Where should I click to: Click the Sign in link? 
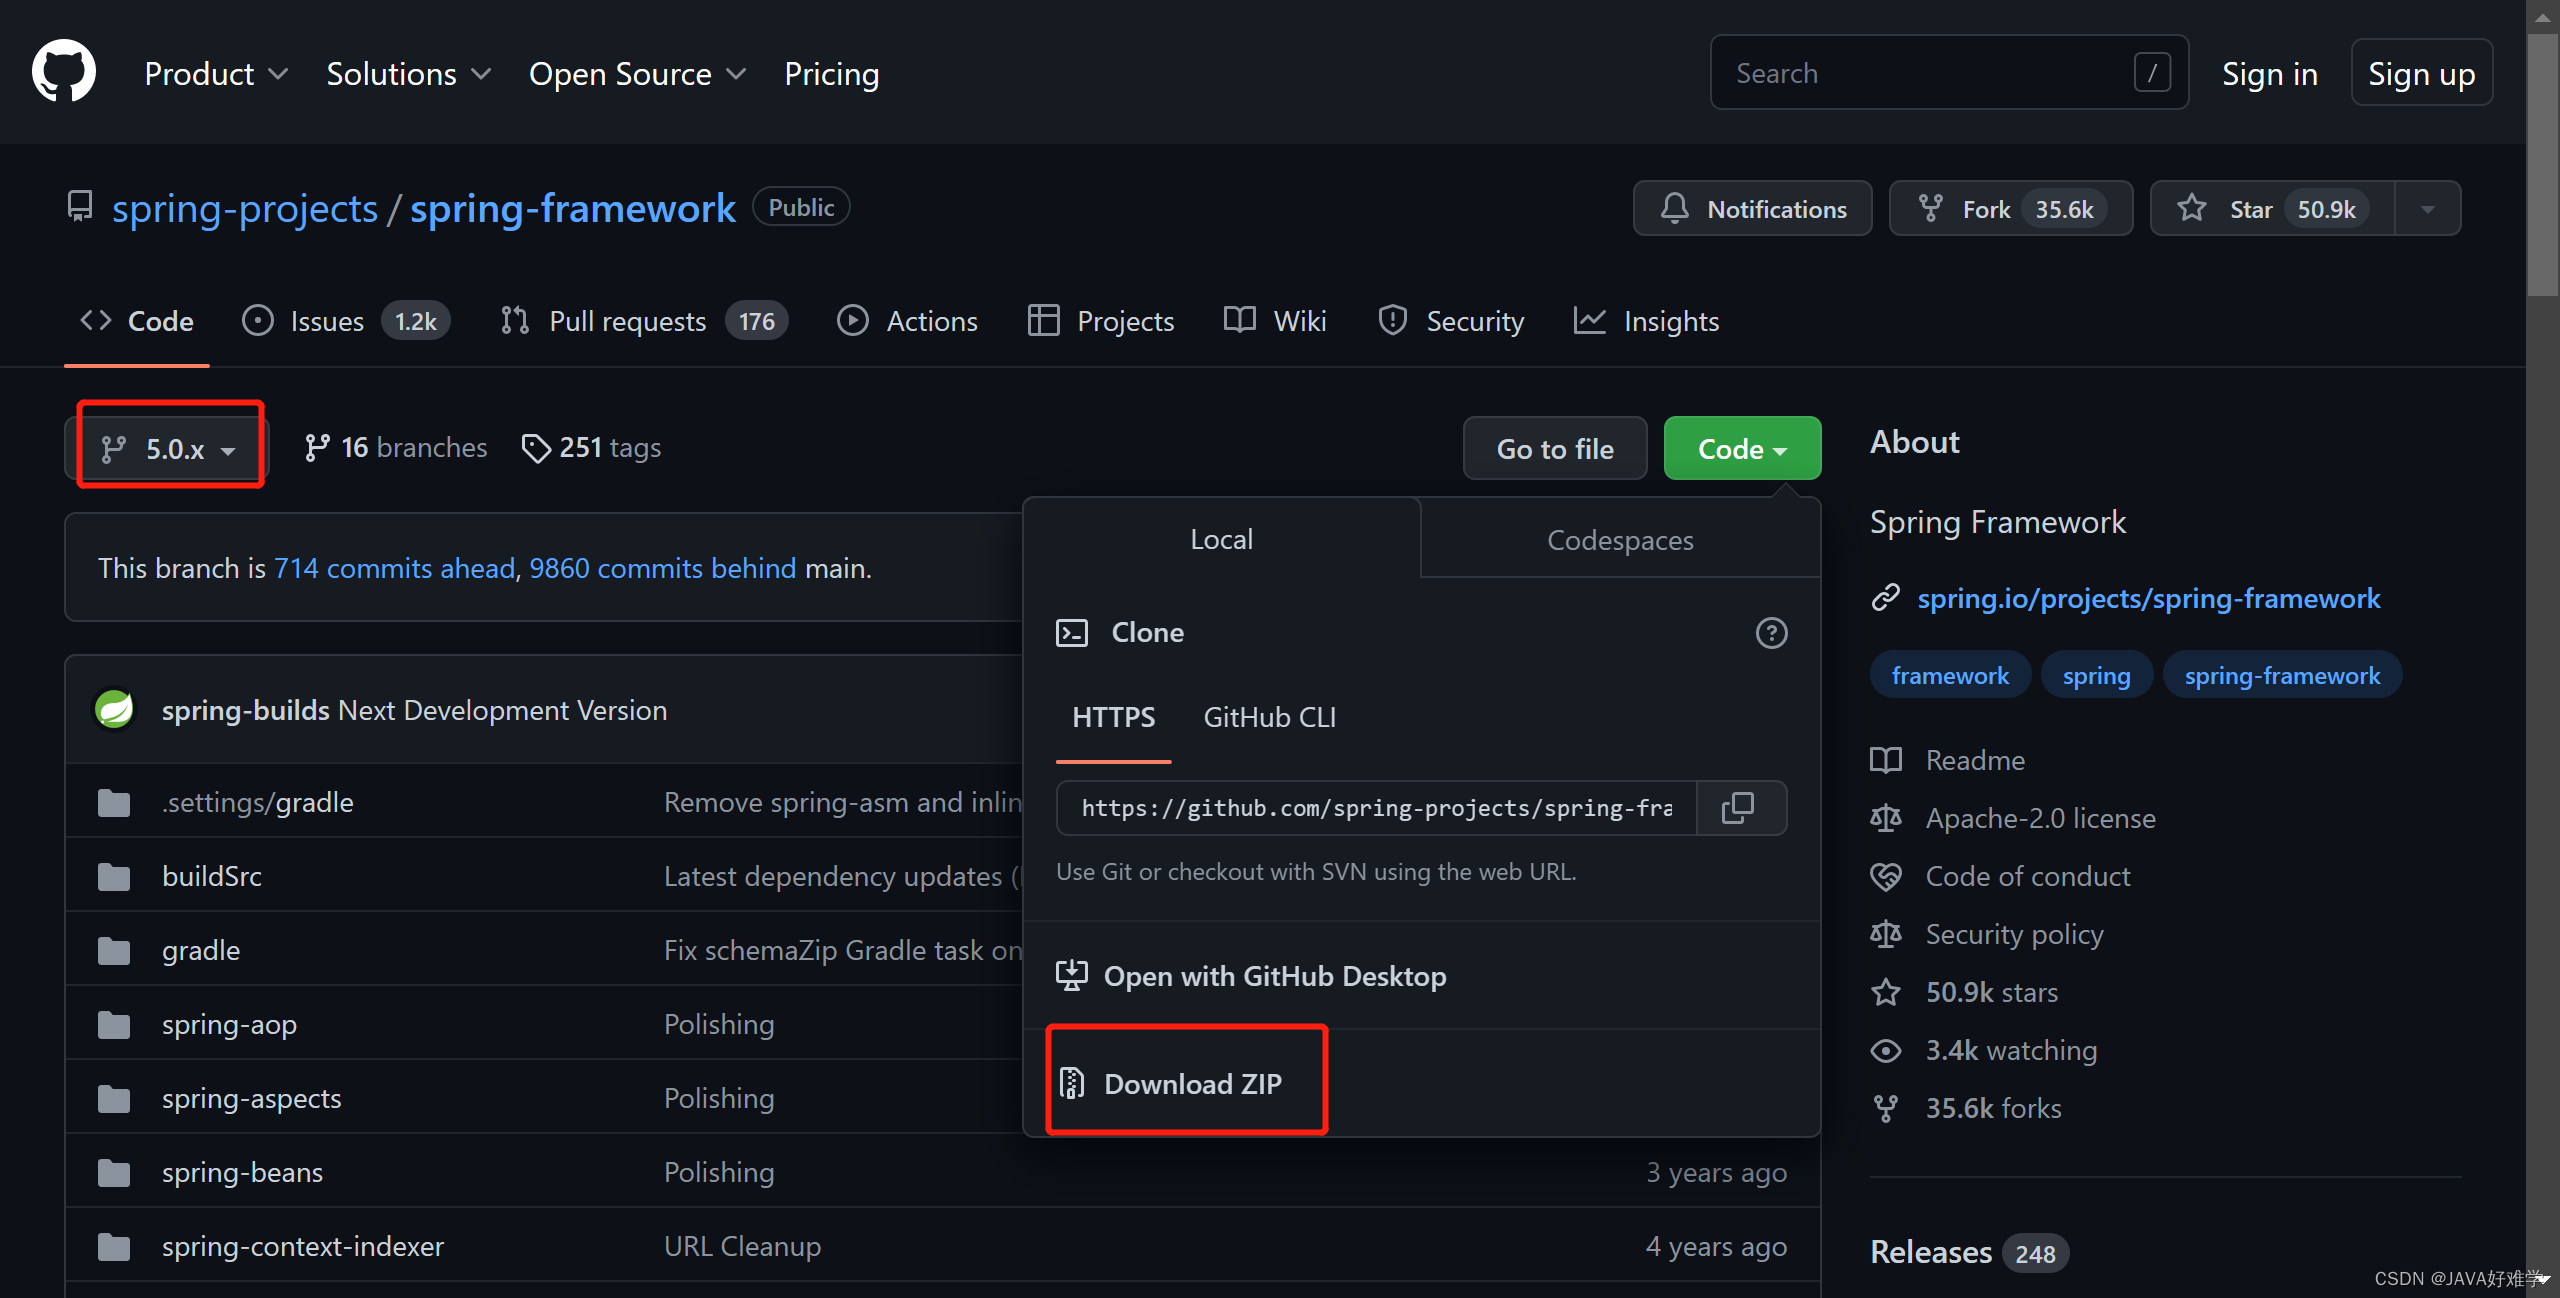coord(2269,74)
